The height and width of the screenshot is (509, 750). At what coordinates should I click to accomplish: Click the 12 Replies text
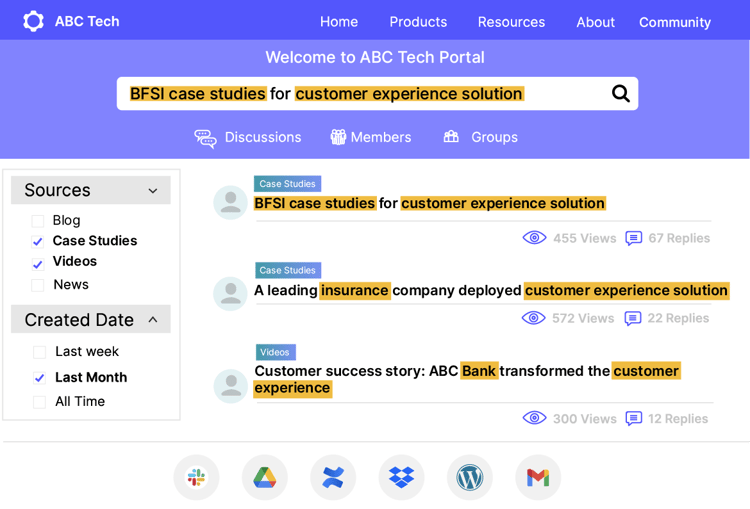[678, 419]
